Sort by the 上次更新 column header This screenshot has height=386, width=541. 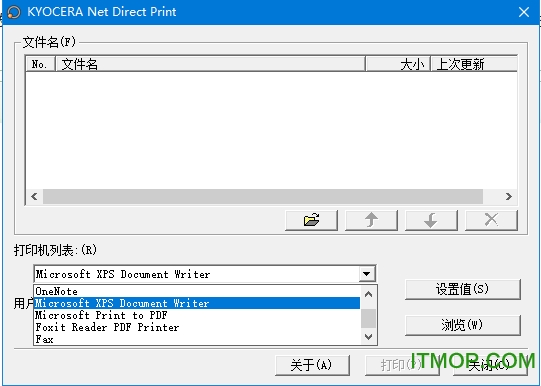point(474,64)
